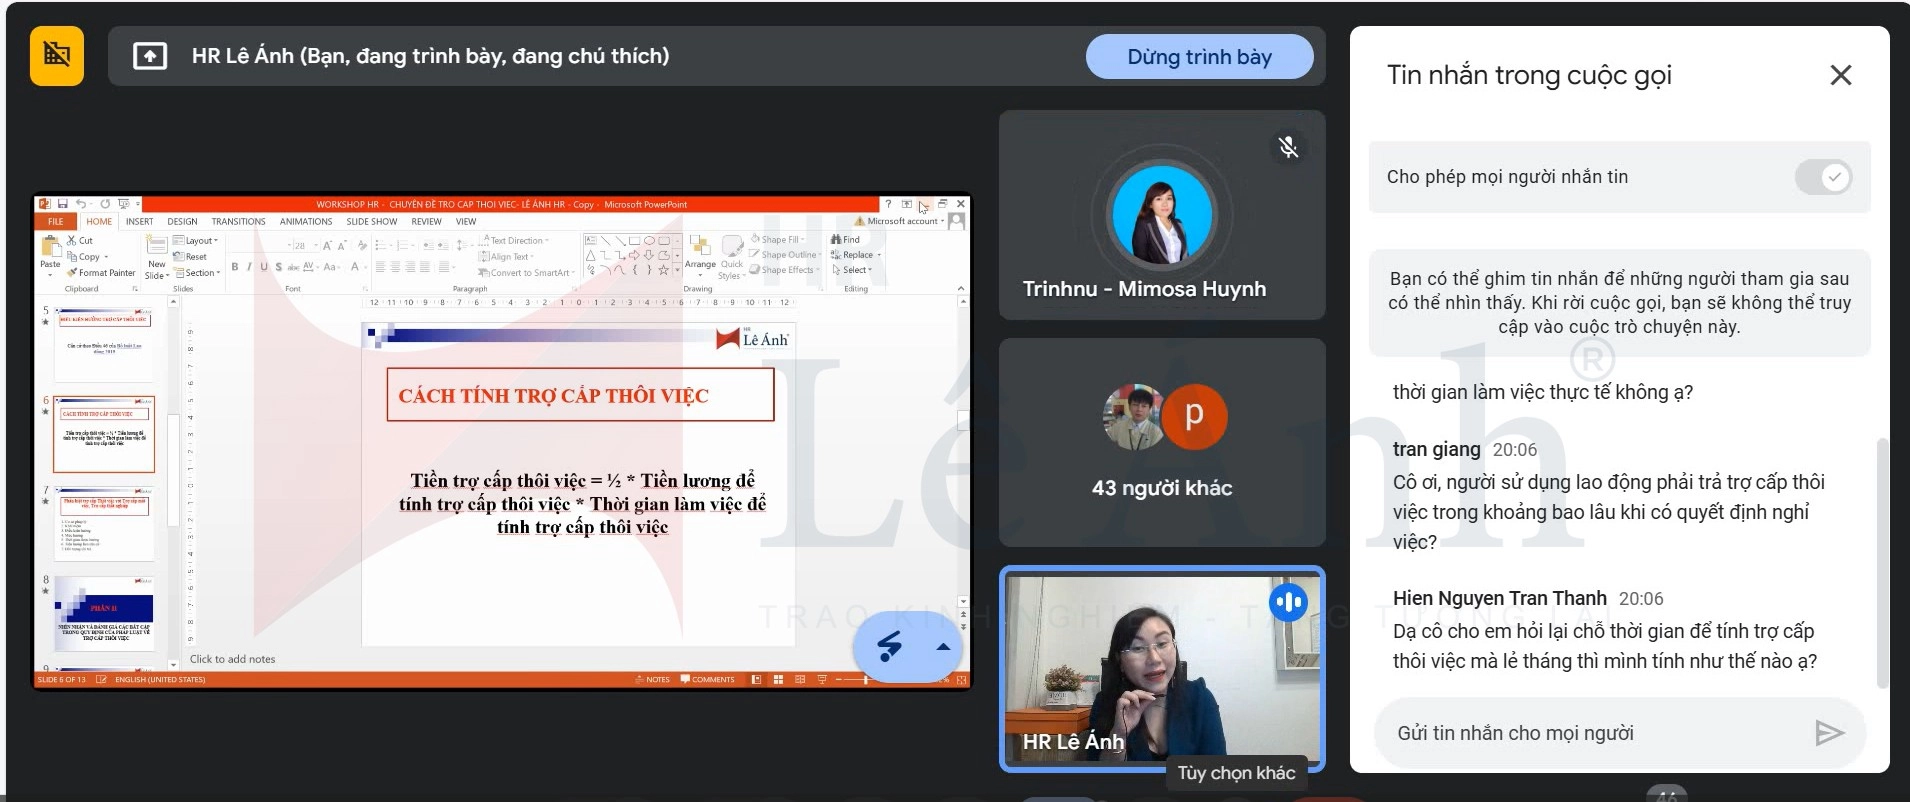The width and height of the screenshot is (1910, 802).
Task: Toggle the COMMENTS pane in the status bar
Action: (707, 680)
